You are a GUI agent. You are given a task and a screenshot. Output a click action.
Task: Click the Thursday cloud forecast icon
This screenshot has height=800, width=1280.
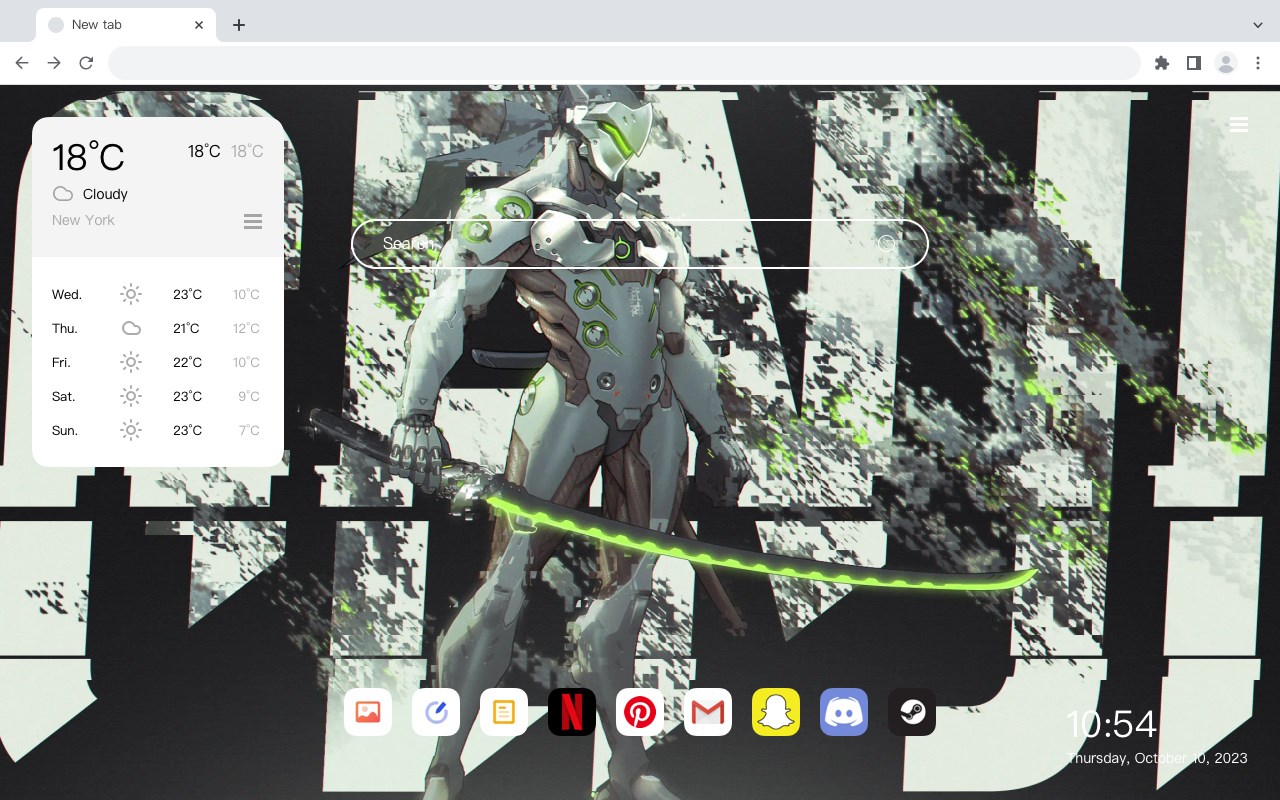coord(131,328)
